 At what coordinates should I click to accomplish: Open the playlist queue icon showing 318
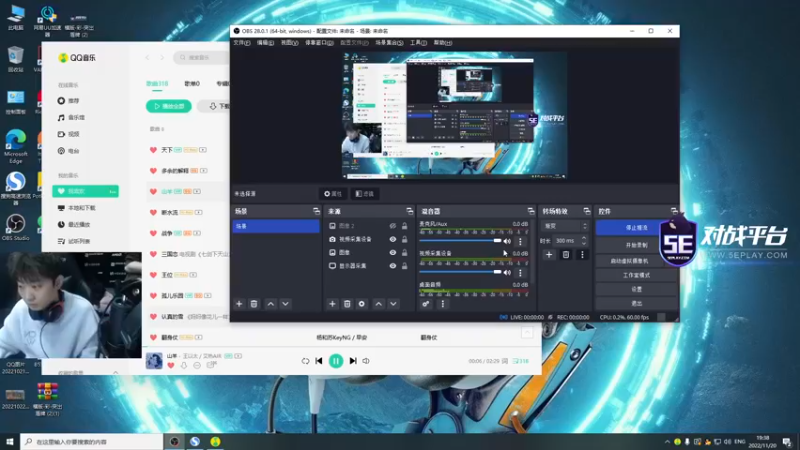tap(521, 361)
